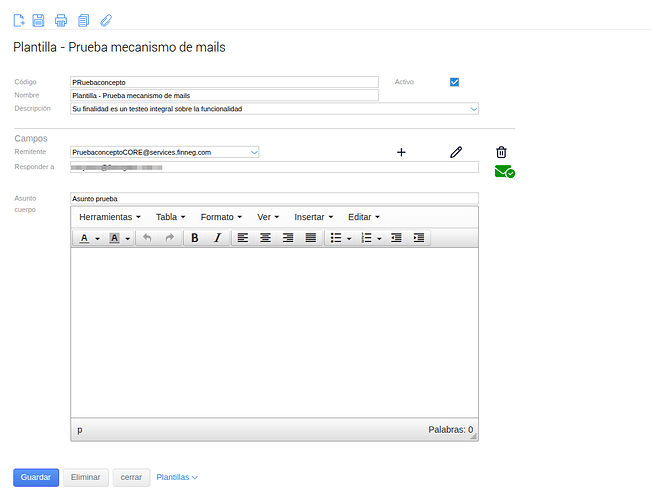
Task: Expand the Remitente sender dropdown
Action: tap(254, 152)
